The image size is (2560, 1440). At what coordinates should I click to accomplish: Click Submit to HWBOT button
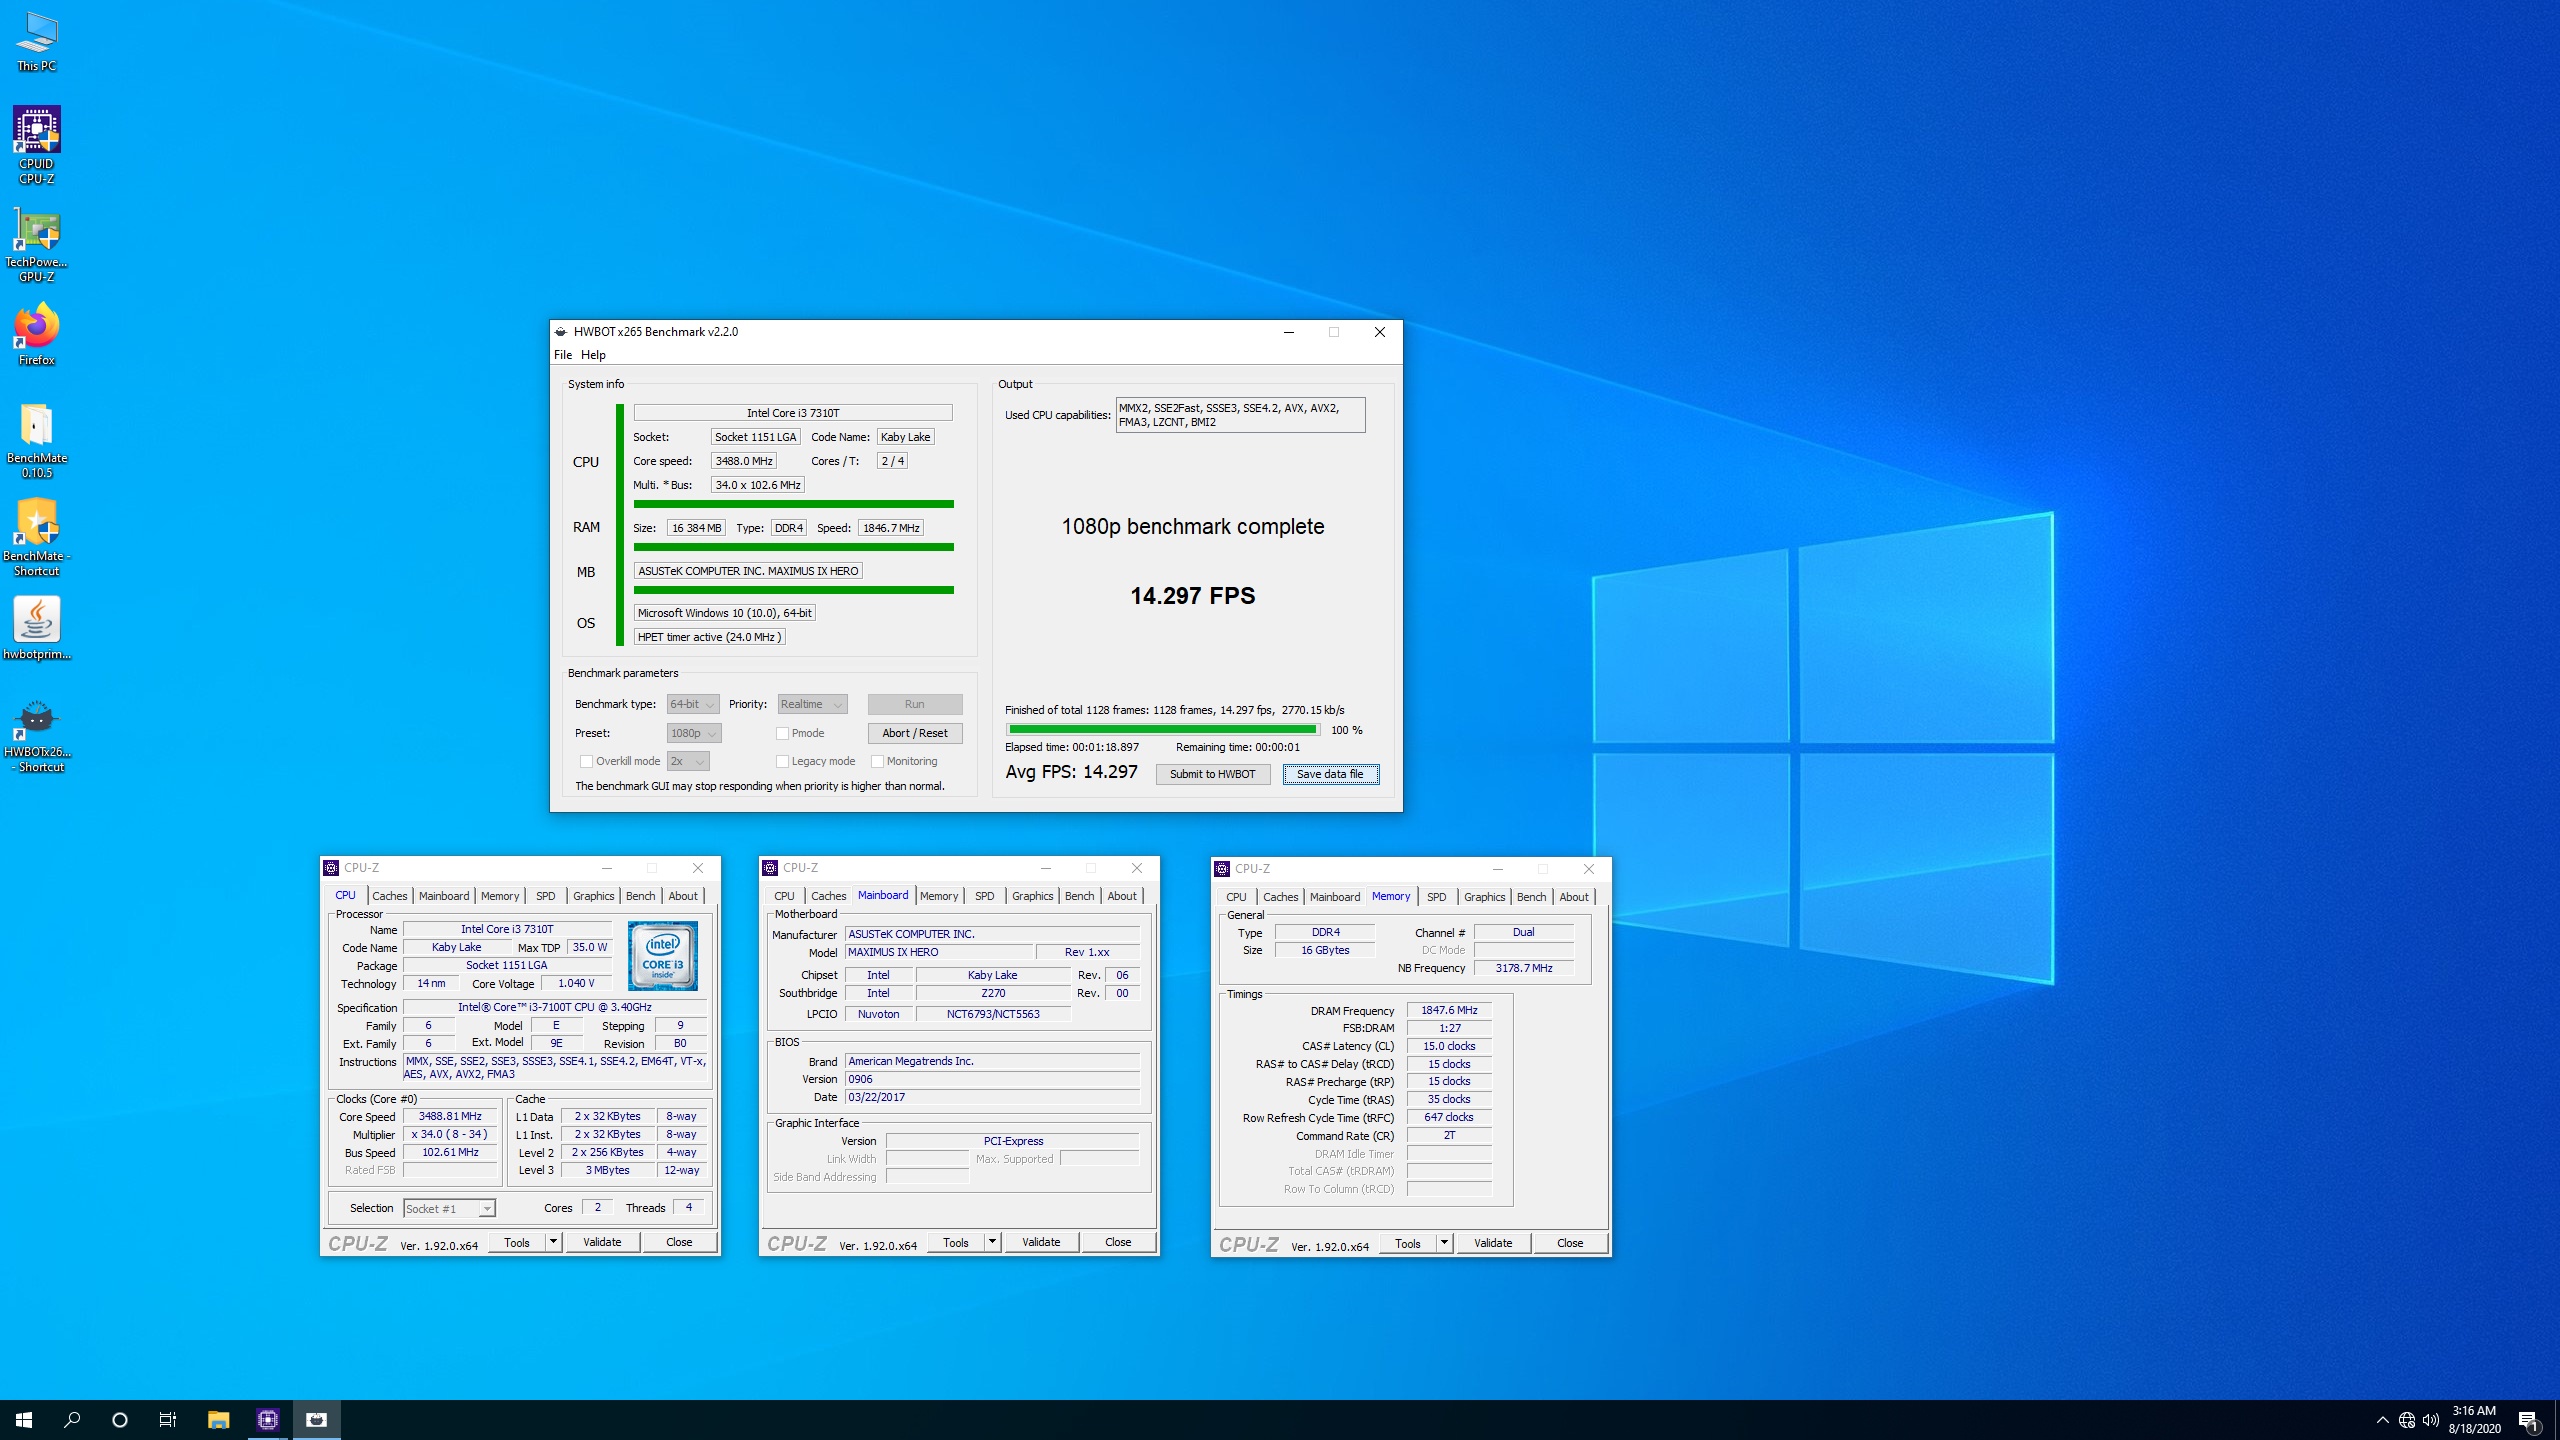[x=1213, y=774]
